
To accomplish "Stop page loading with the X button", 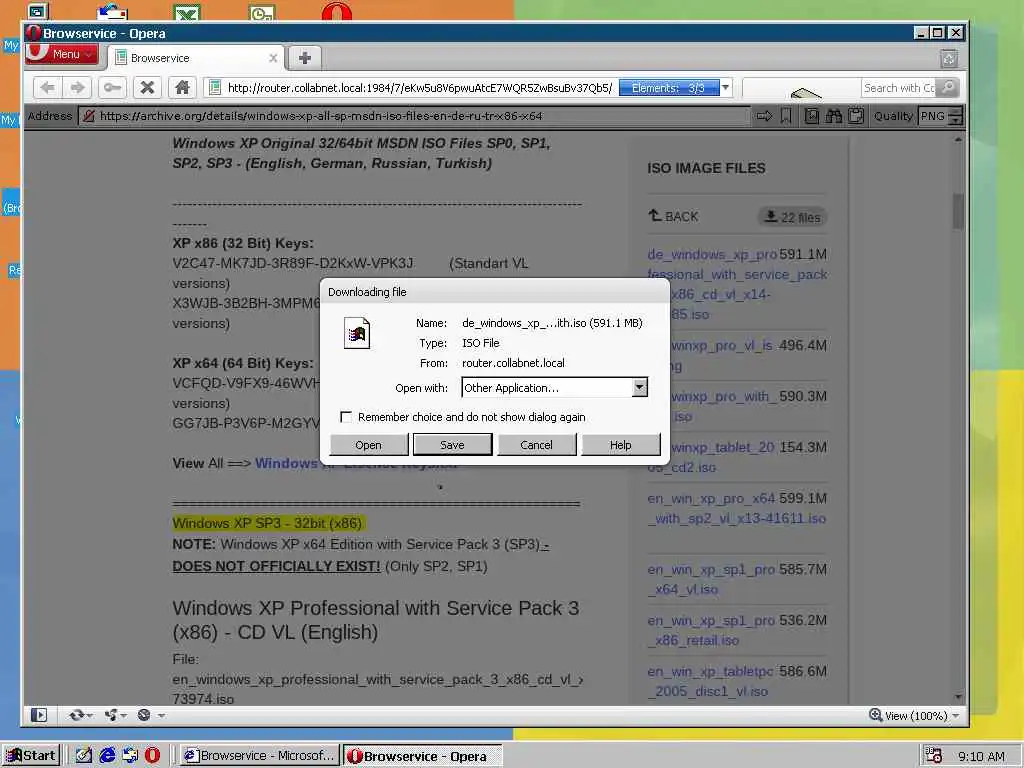I will pyautogui.click(x=148, y=88).
